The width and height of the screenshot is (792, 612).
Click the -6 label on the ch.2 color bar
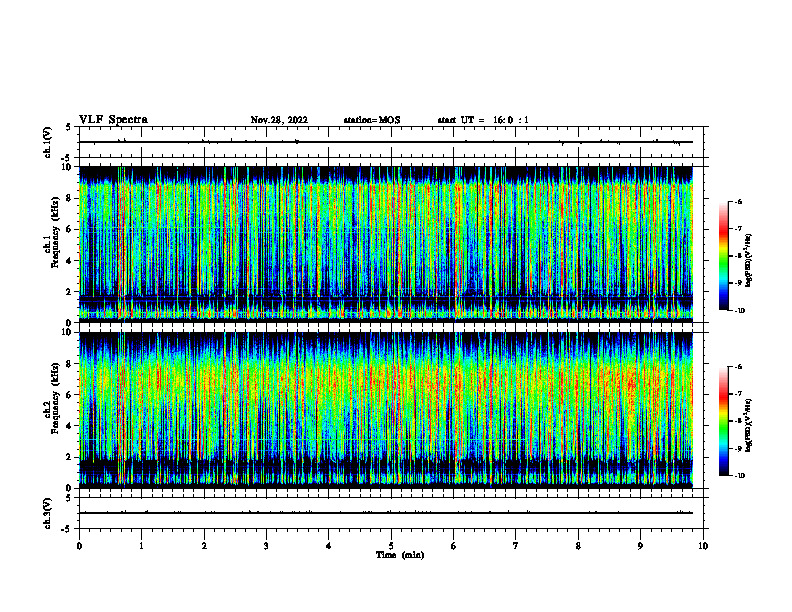738,367
